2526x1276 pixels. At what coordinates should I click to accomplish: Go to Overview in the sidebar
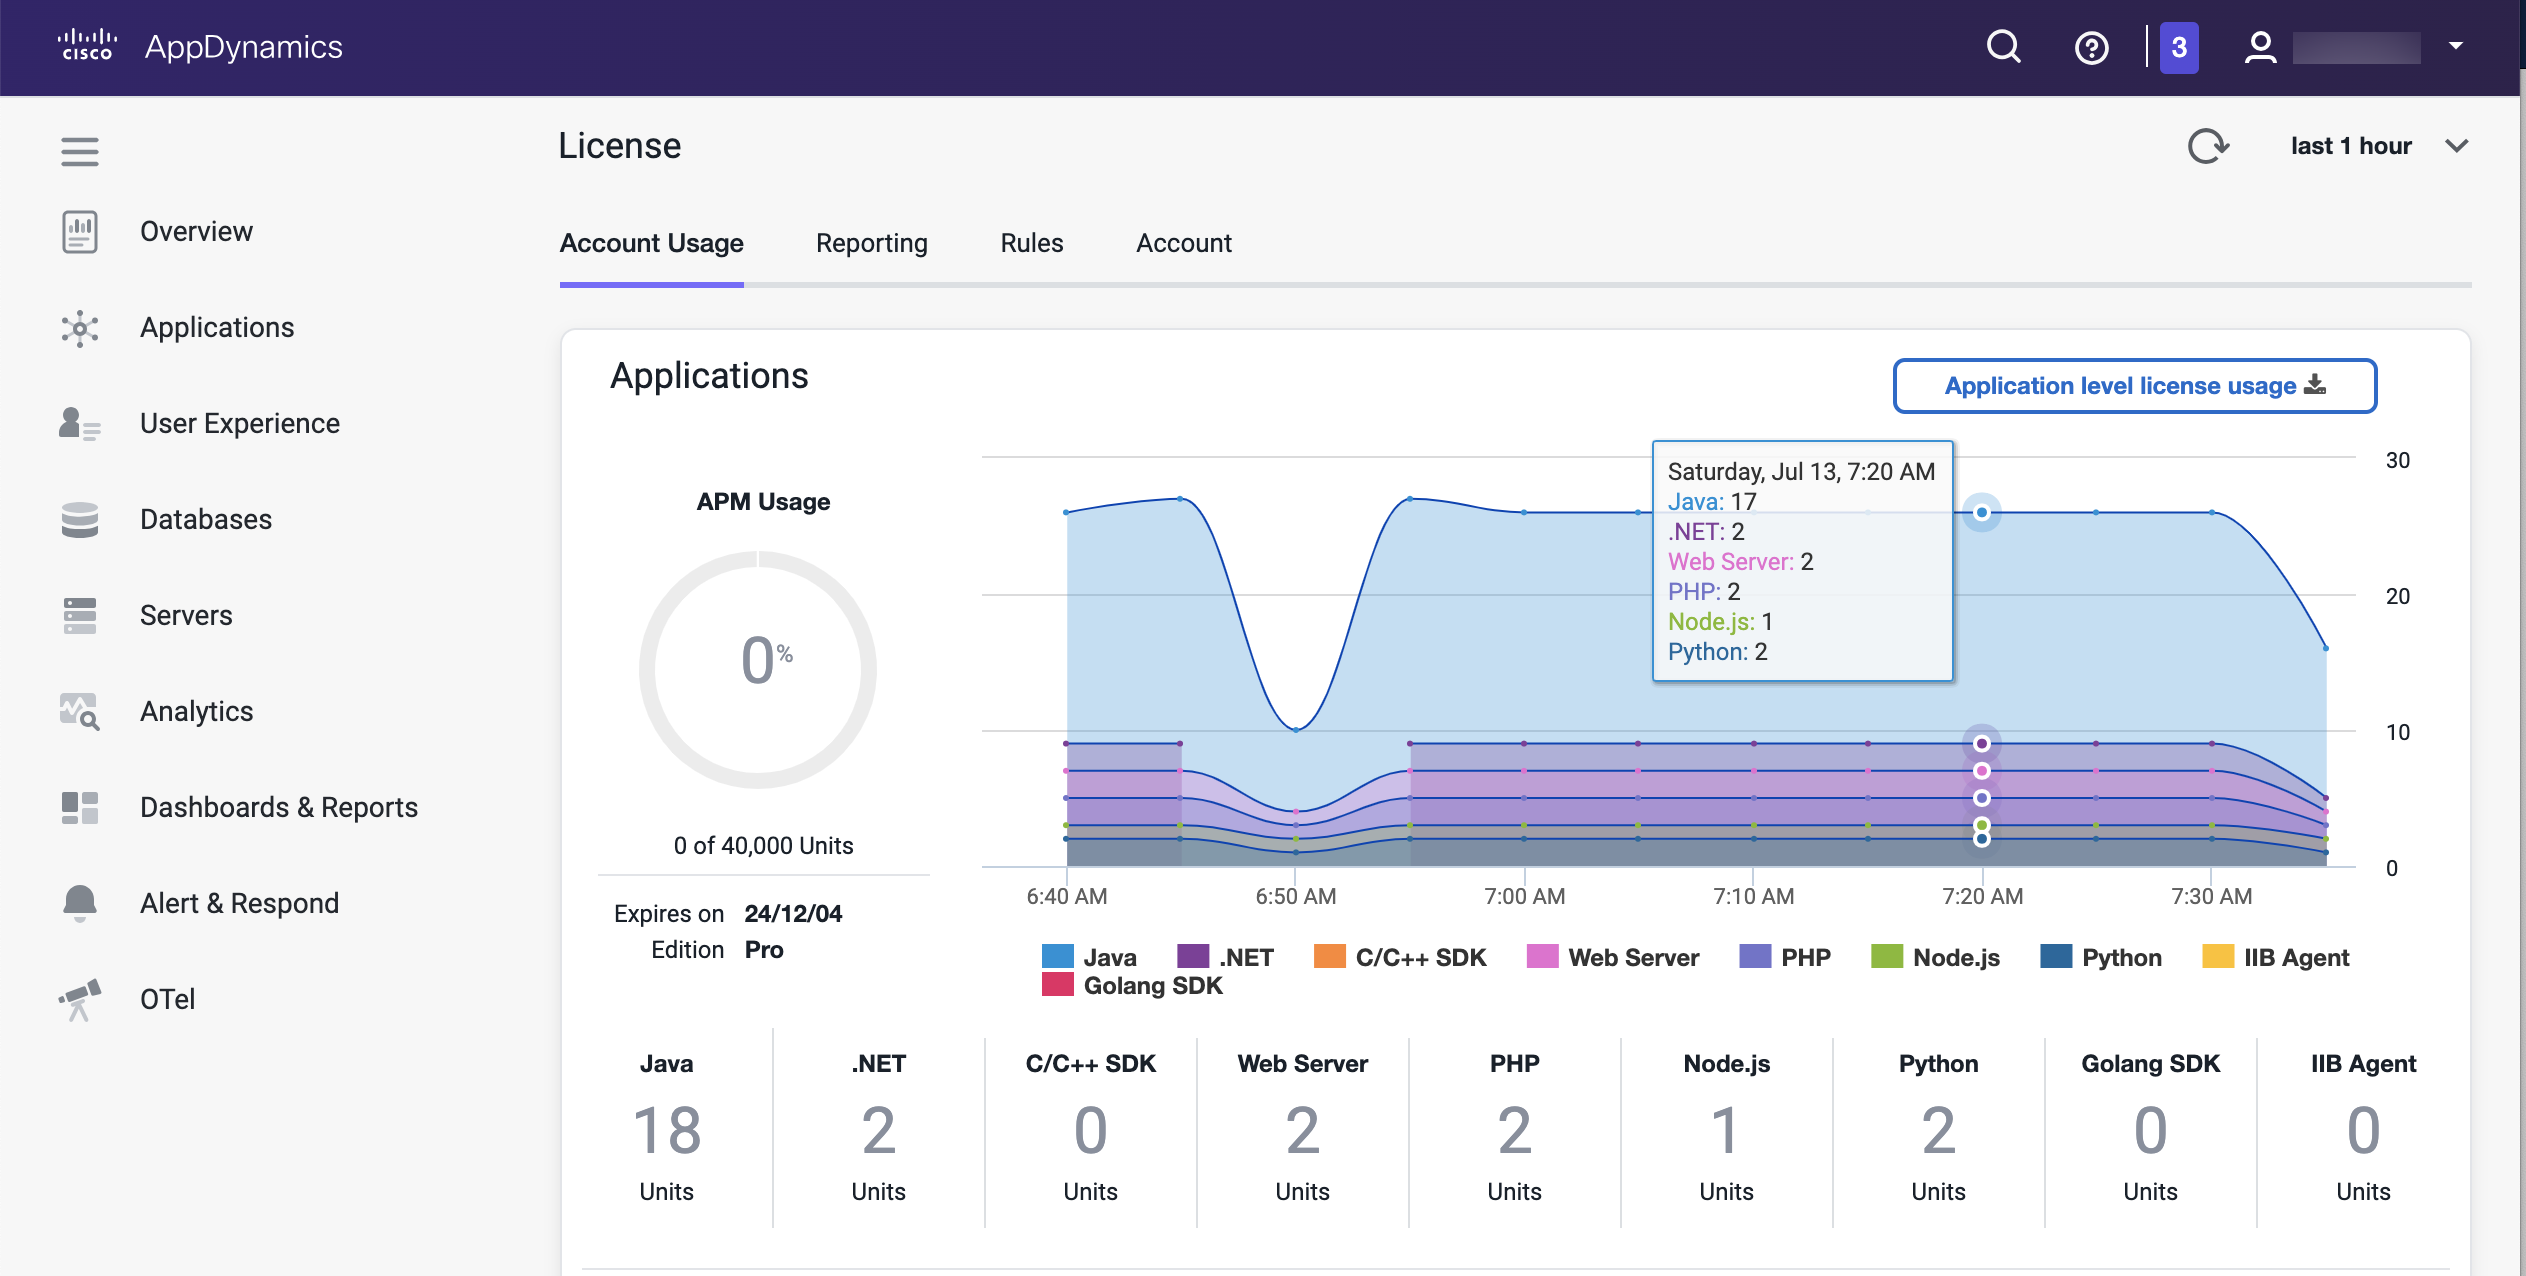coord(196,231)
